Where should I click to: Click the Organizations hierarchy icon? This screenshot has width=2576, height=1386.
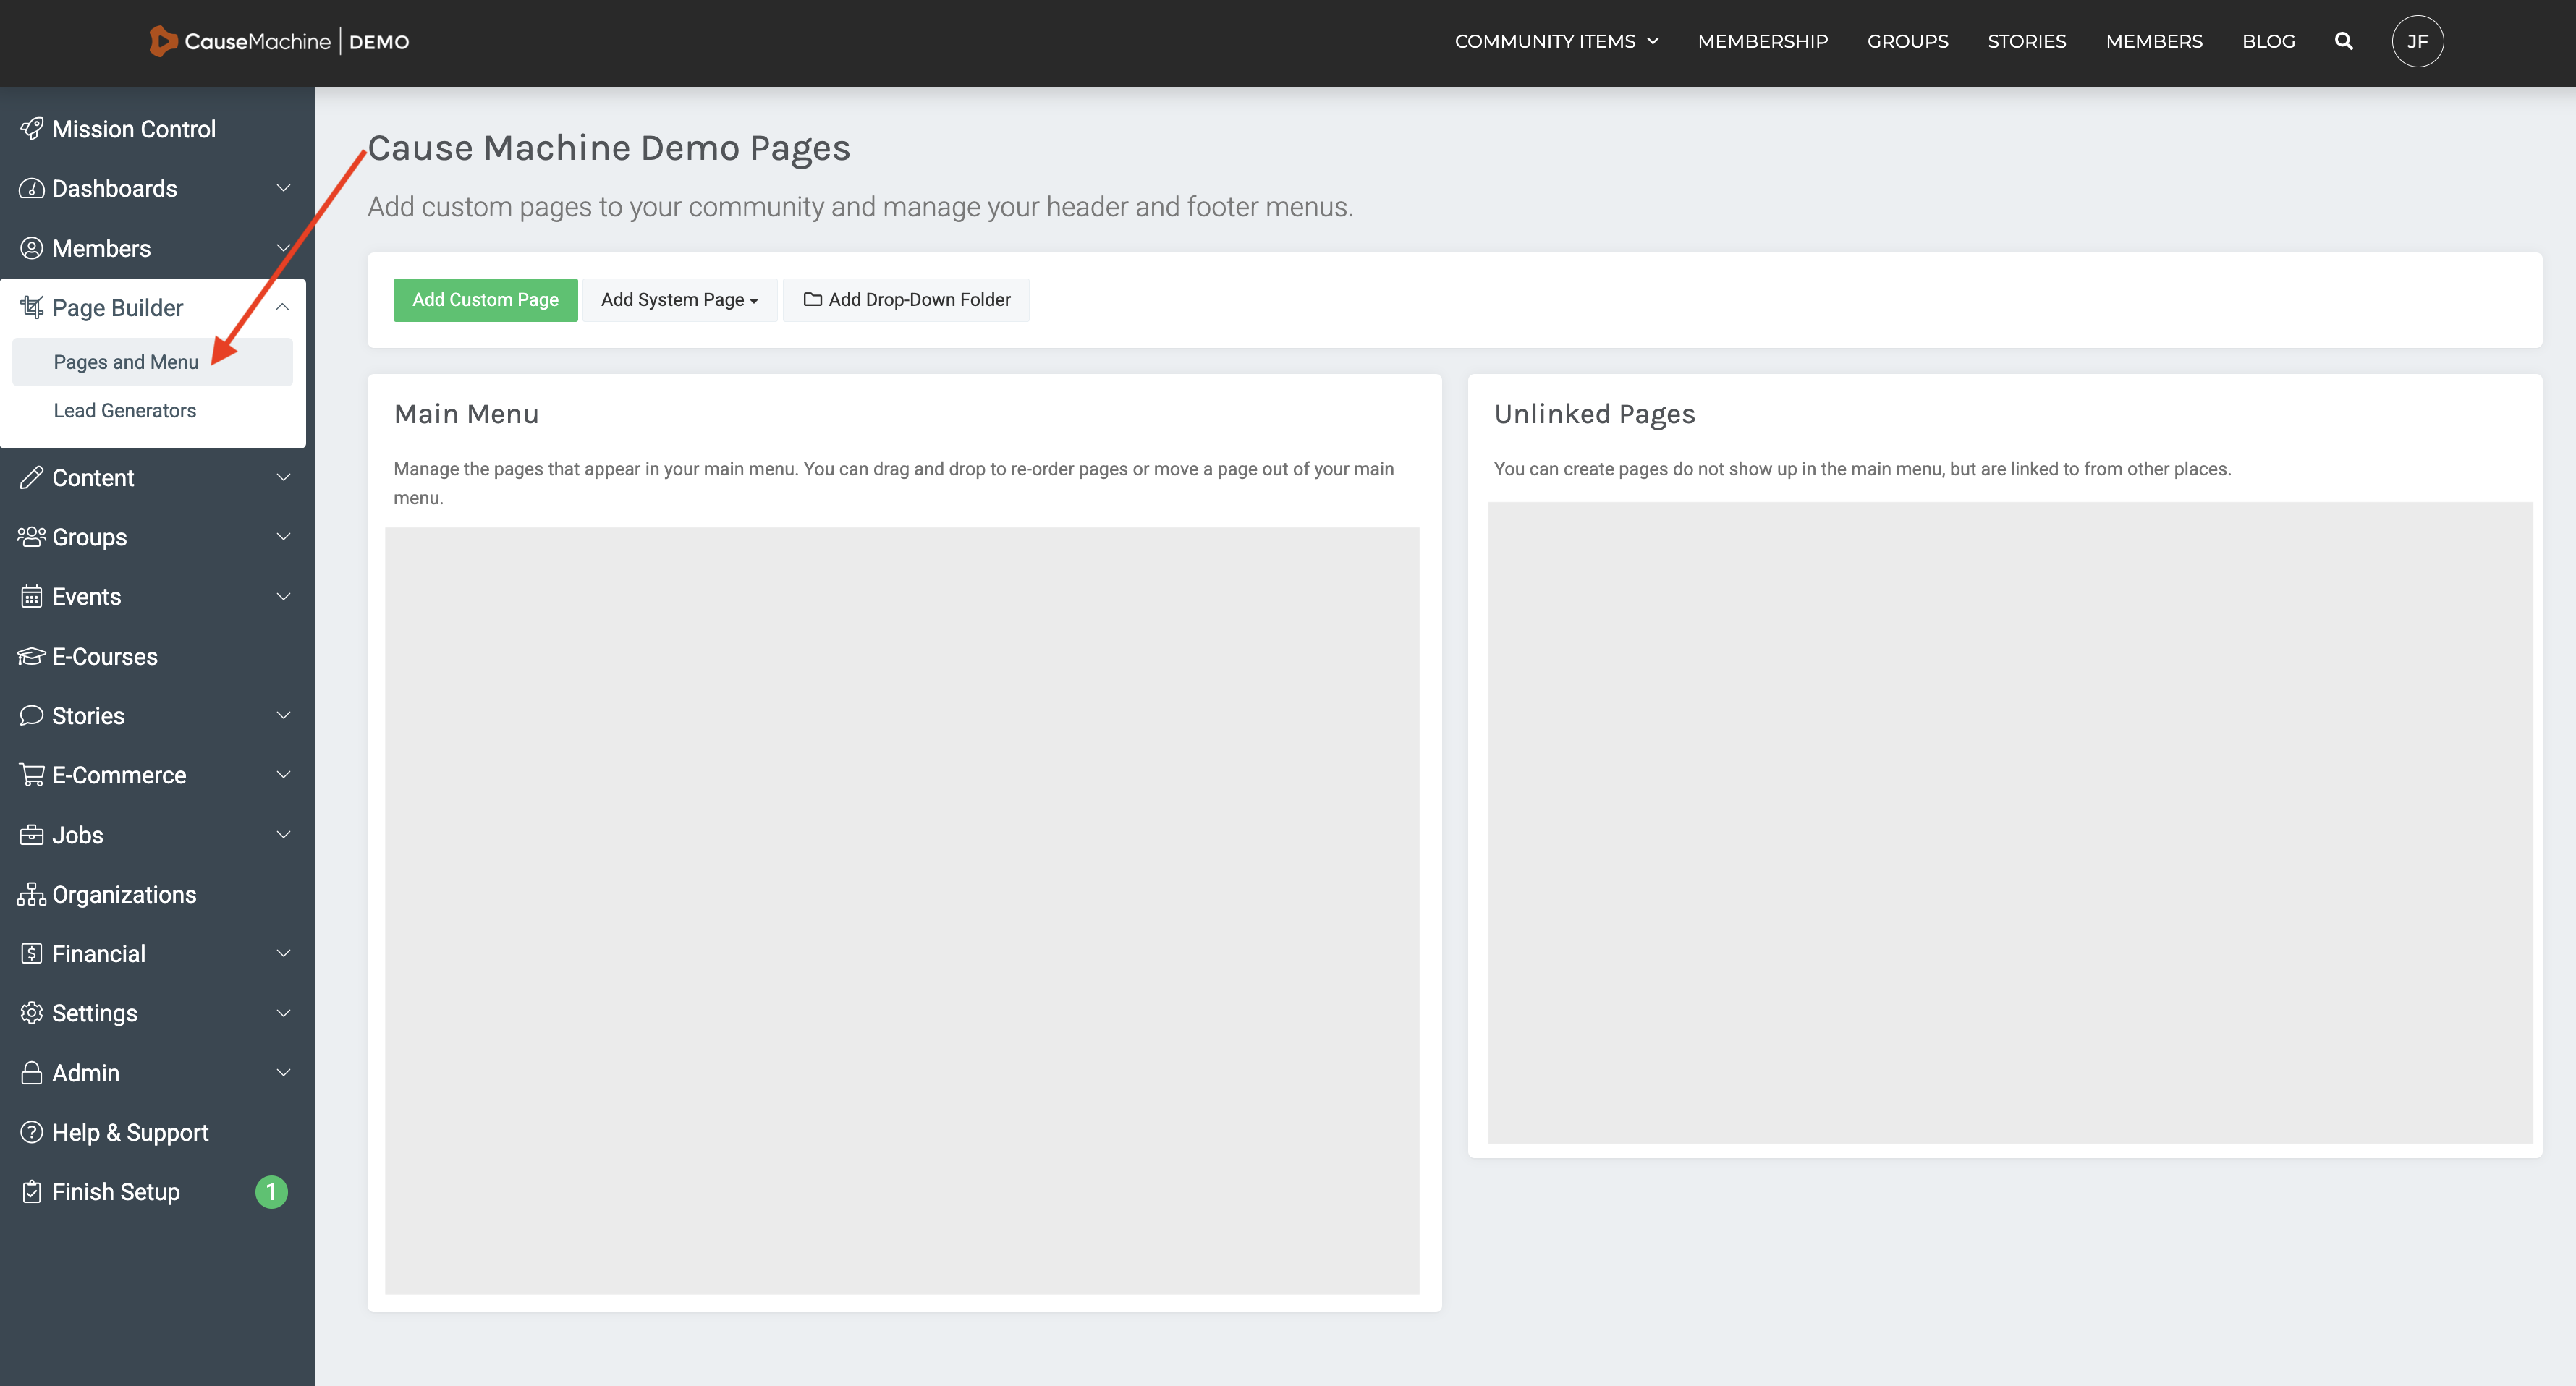(31, 894)
